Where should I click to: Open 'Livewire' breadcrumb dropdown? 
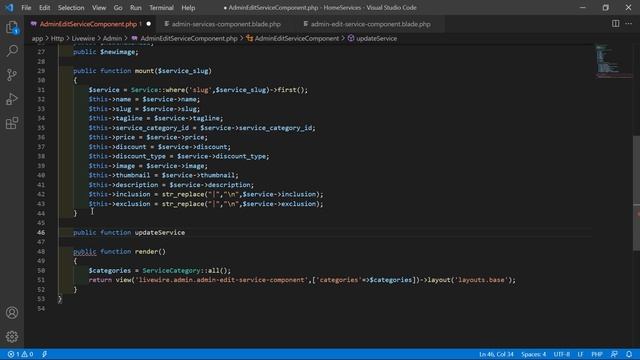83,38
